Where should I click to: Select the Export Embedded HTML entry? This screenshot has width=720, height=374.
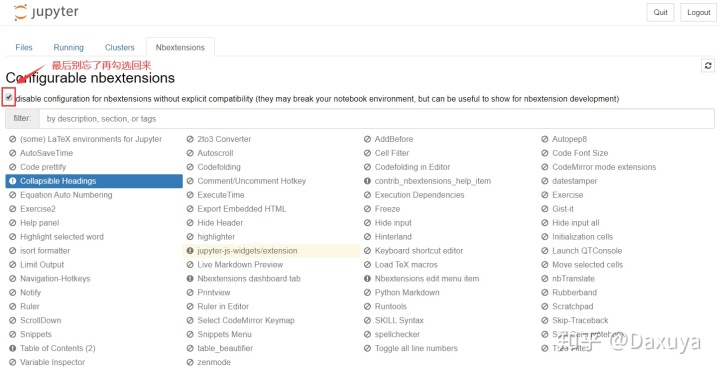(x=242, y=209)
